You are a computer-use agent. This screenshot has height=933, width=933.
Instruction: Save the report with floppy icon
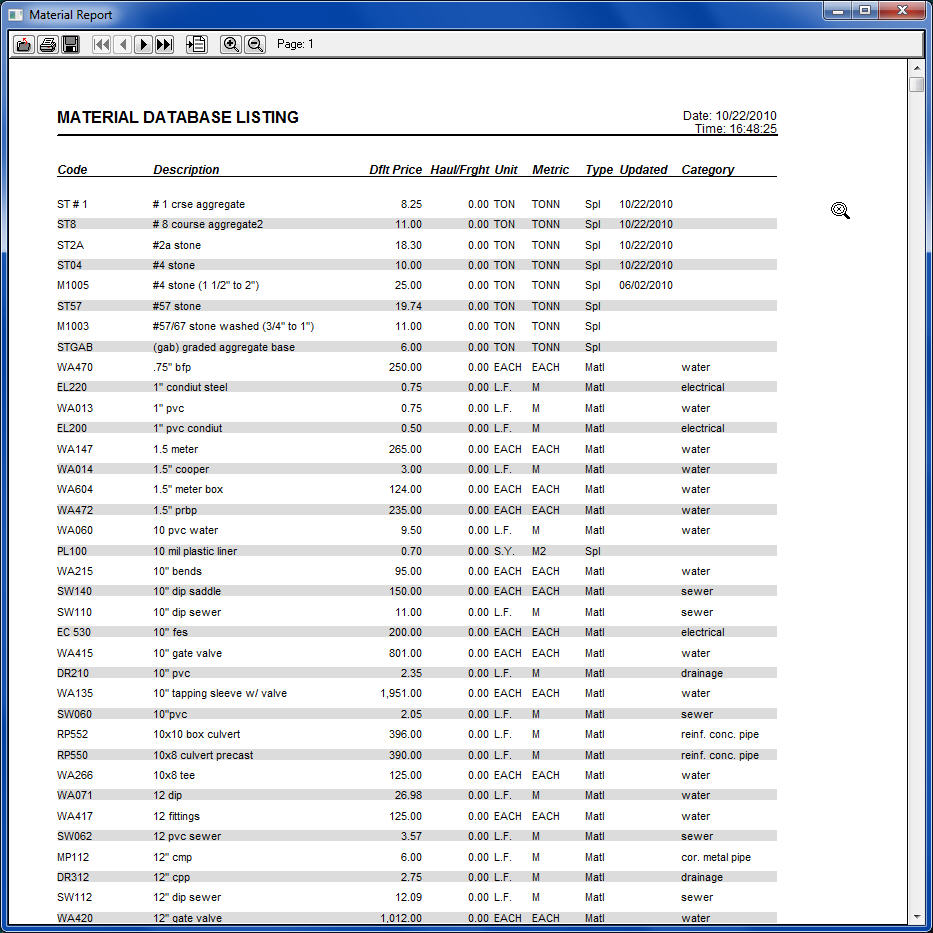tap(71, 45)
